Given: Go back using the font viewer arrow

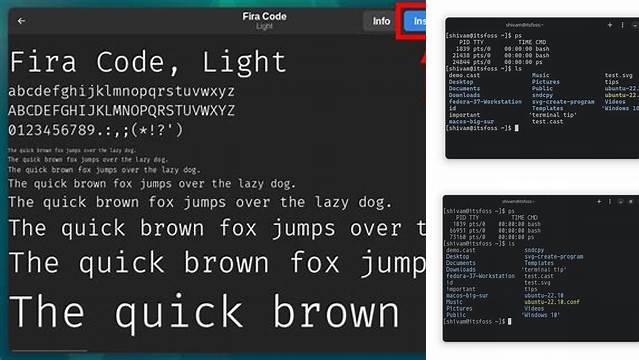Looking at the screenshot, I should [x=21, y=20].
